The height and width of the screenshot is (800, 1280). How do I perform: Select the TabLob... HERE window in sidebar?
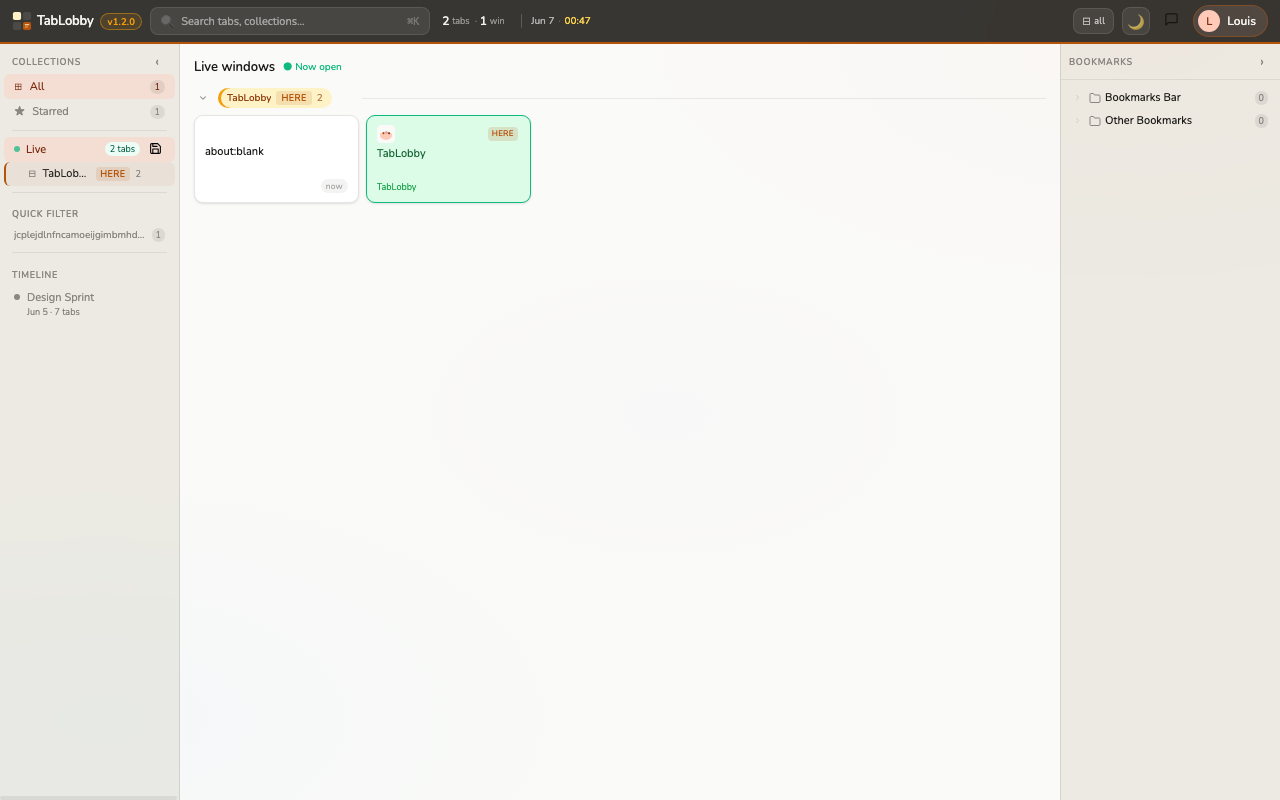[89, 174]
